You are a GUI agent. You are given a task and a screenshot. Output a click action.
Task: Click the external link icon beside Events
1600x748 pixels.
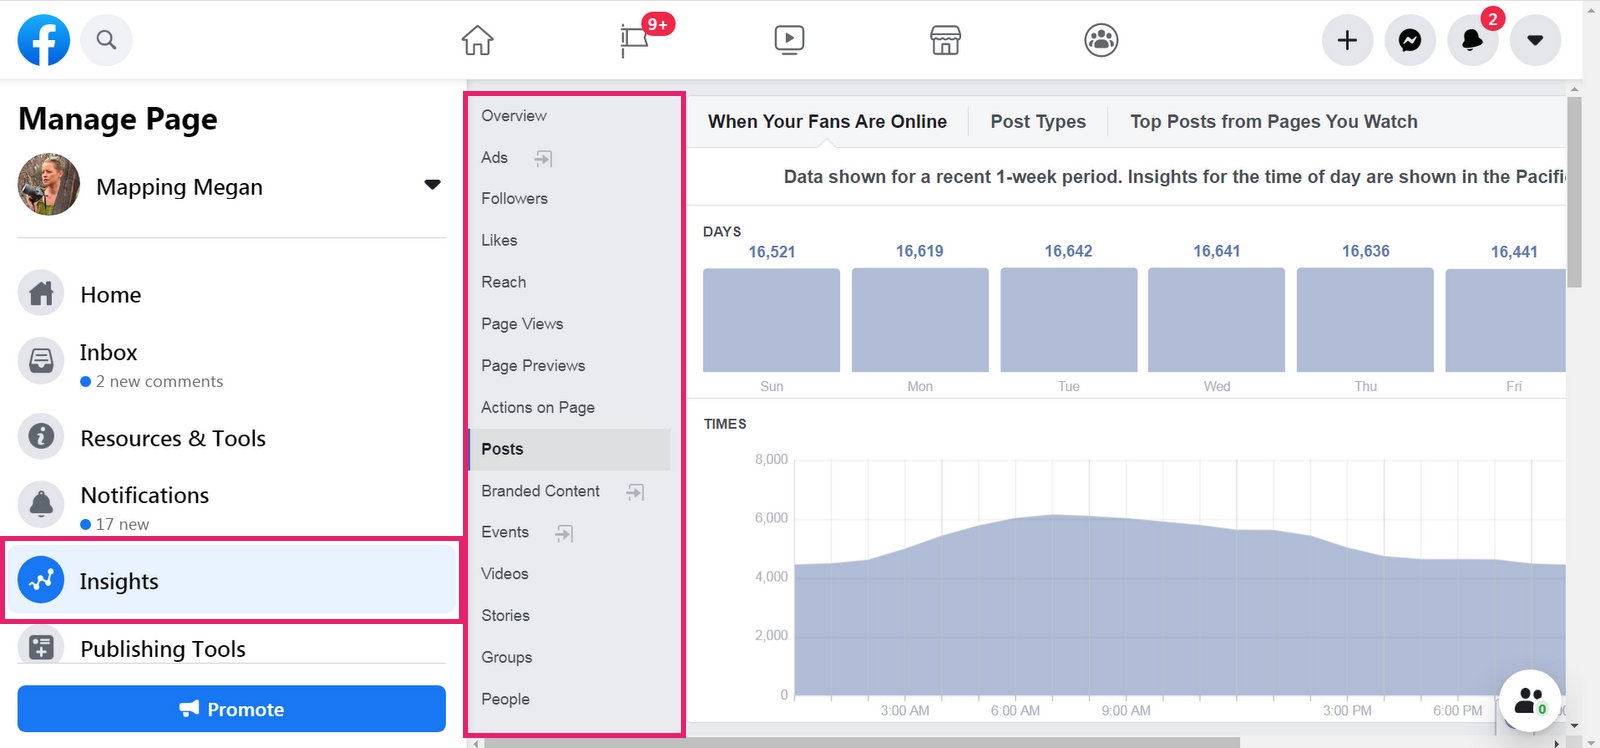564,533
